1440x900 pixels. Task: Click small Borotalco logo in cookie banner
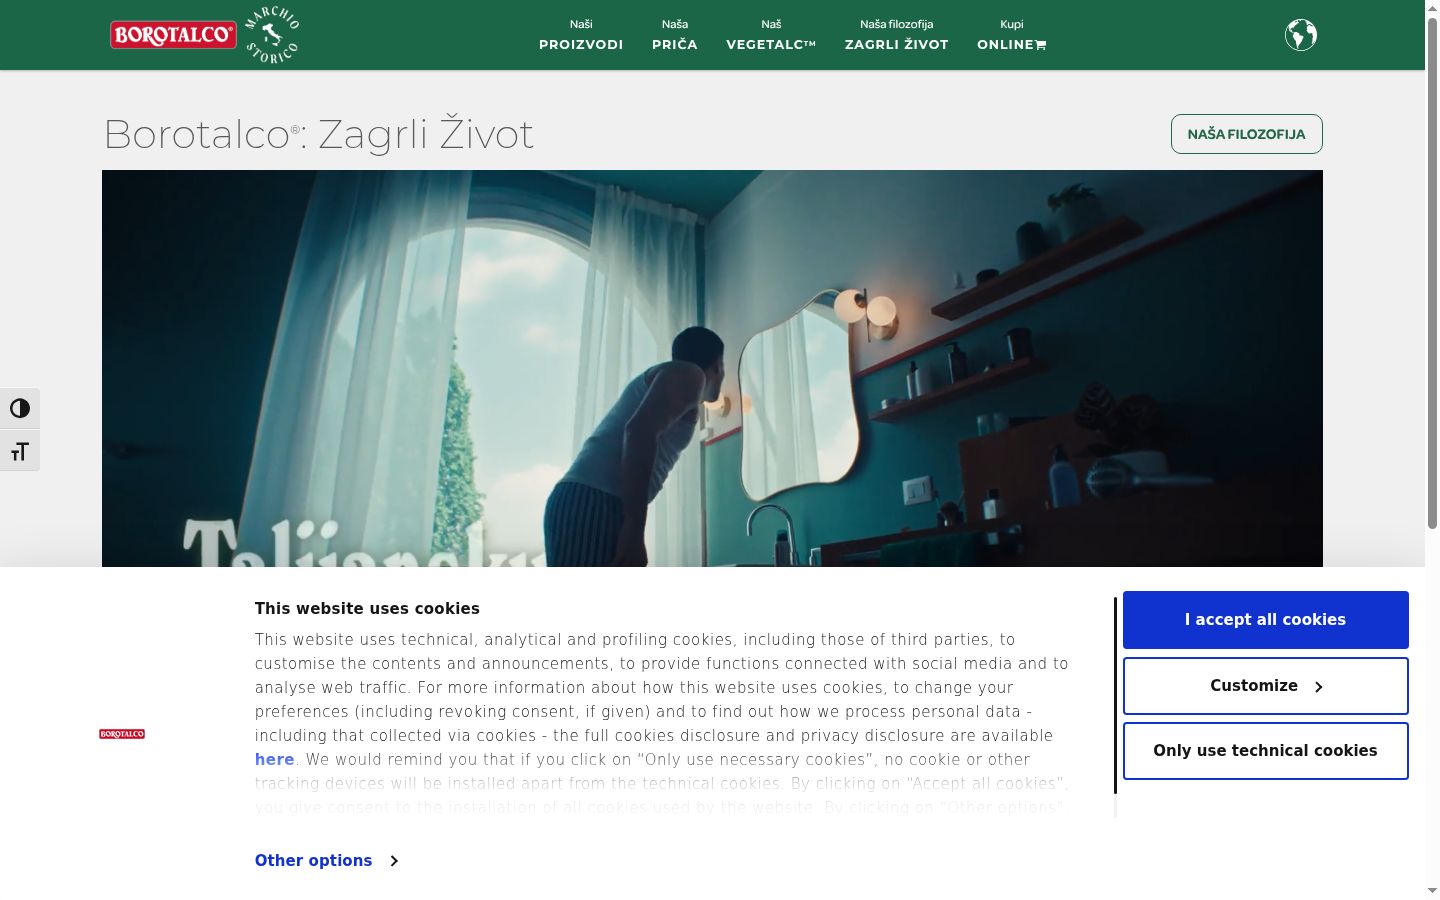click(x=122, y=734)
